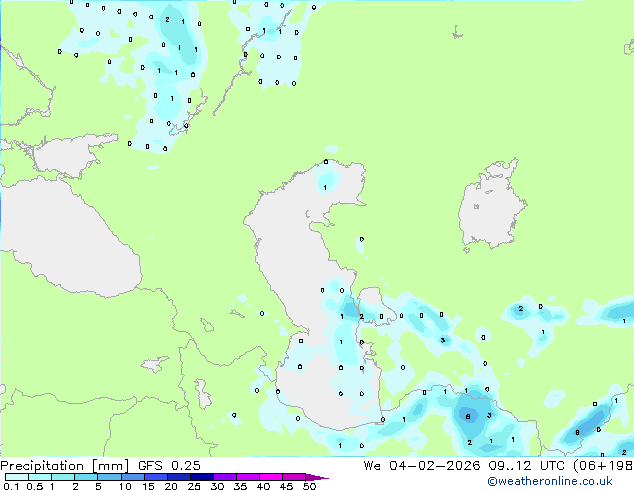Click the 'Precipitation [mm]' title text
The height and width of the screenshot is (490, 634).
[65, 466]
